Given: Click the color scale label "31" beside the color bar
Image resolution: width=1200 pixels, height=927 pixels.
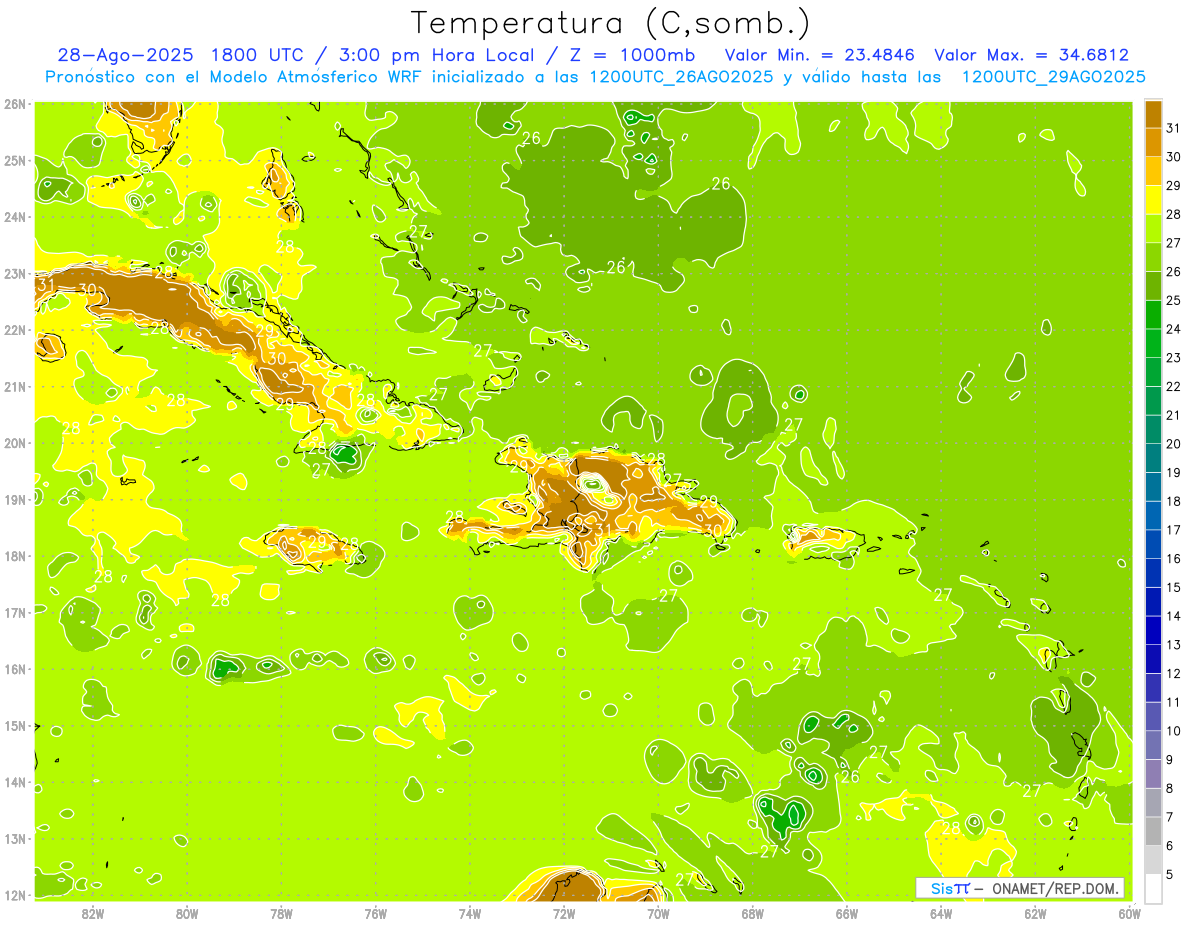Looking at the screenshot, I should pyautogui.click(x=1174, y=128).
